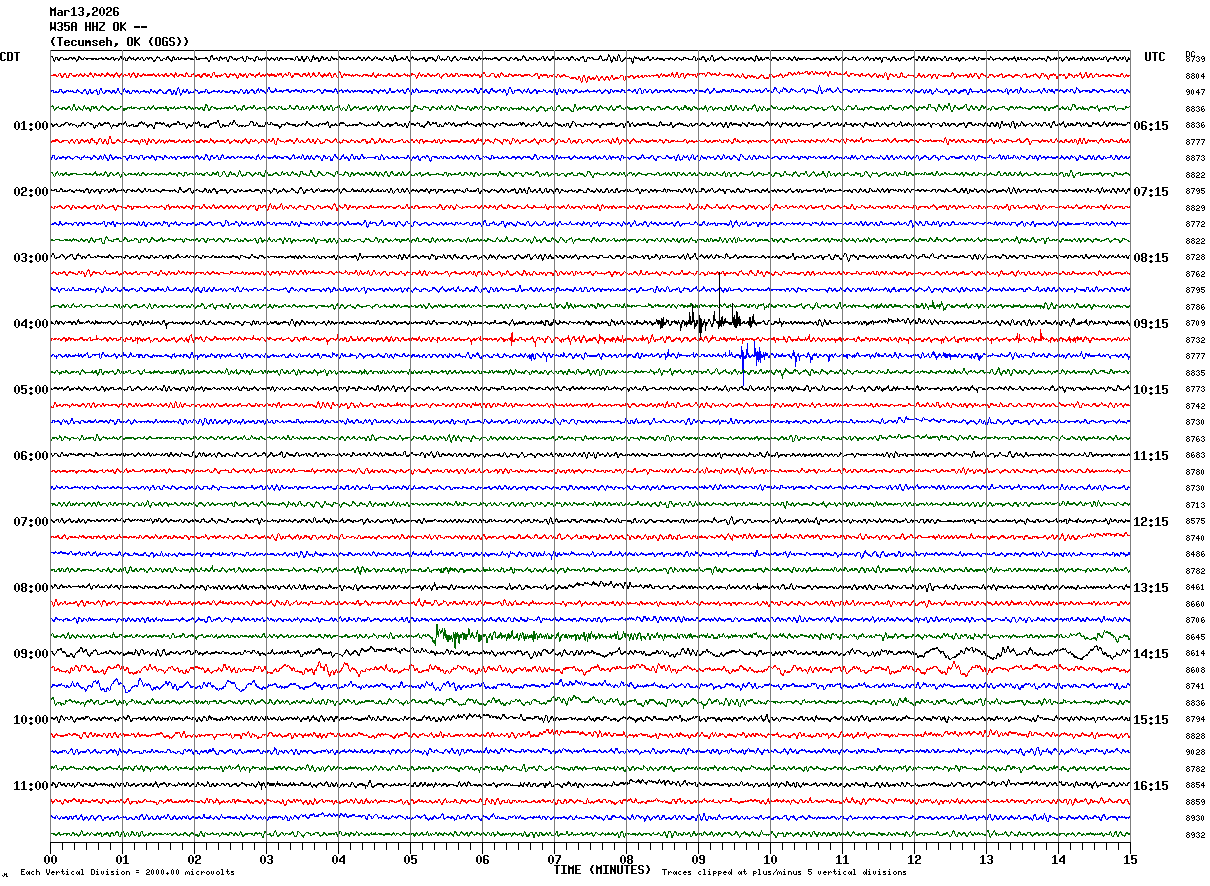Click the 13:15 UTC time label
The image size is (1210, 886).
1151,588
